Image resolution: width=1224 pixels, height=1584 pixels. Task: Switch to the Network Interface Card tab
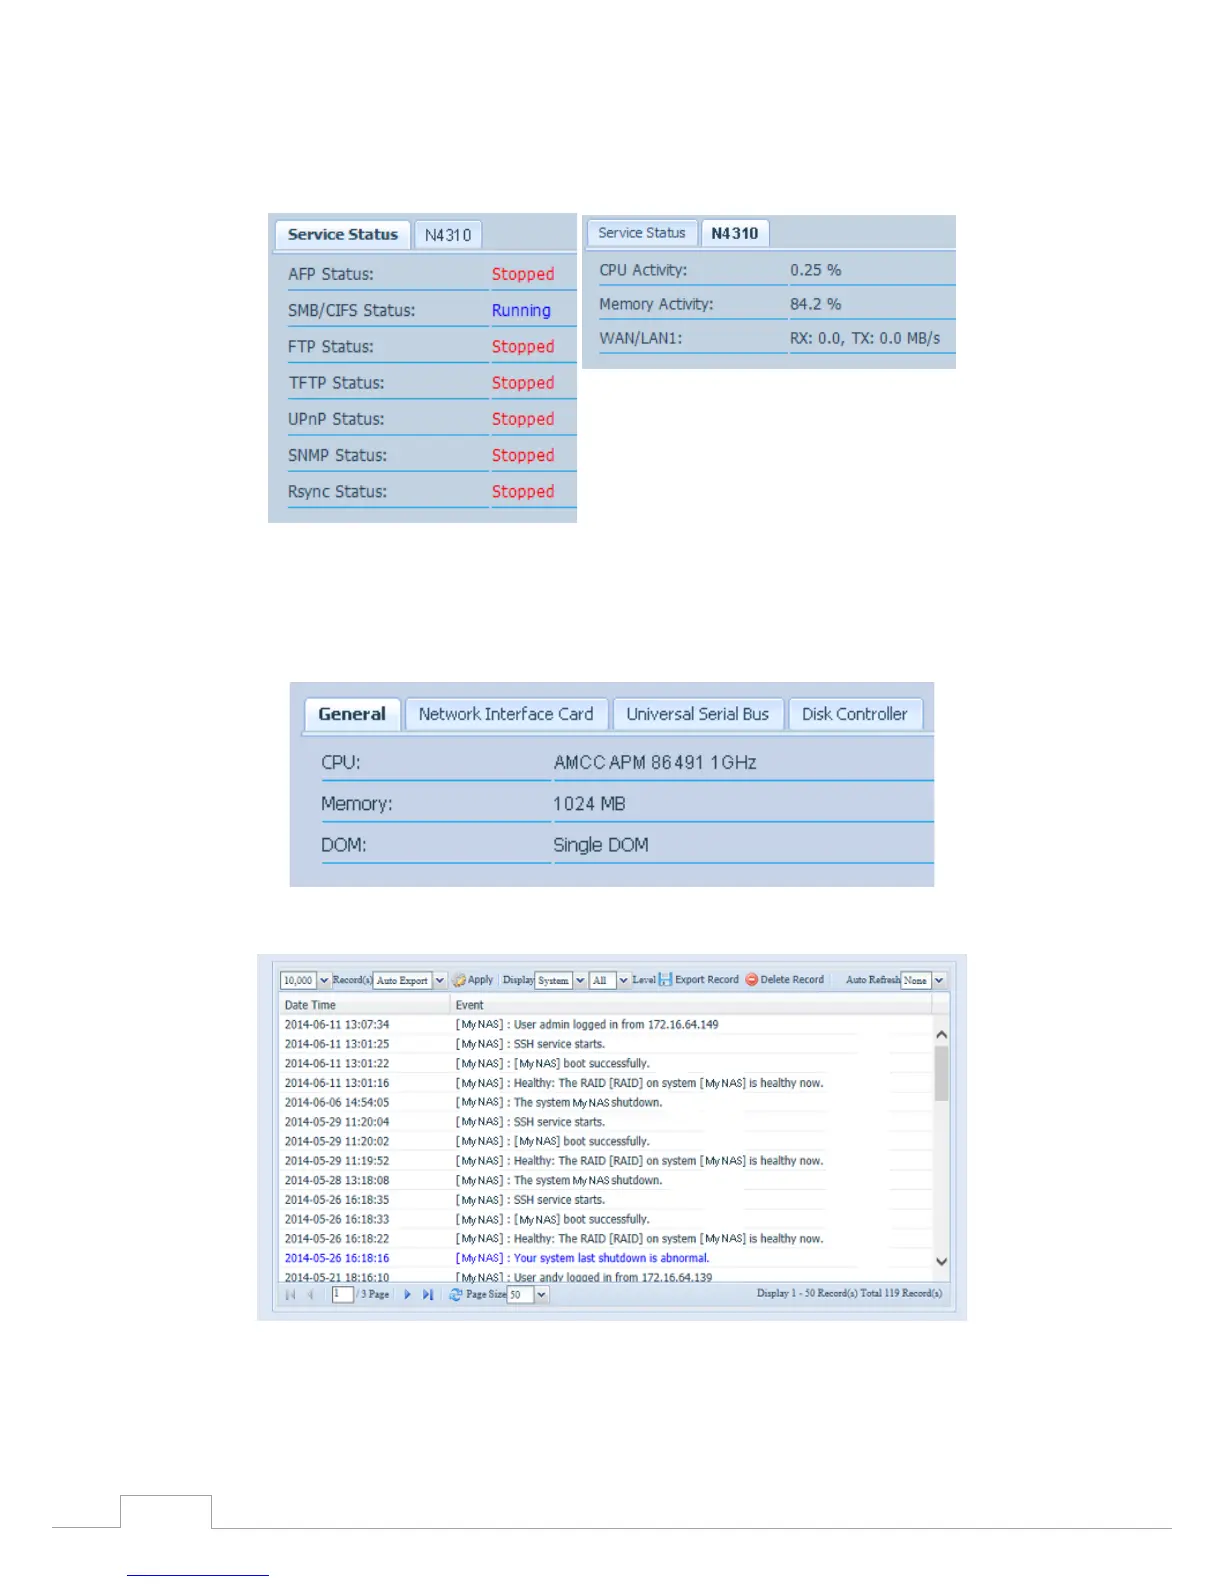[506, 714]
